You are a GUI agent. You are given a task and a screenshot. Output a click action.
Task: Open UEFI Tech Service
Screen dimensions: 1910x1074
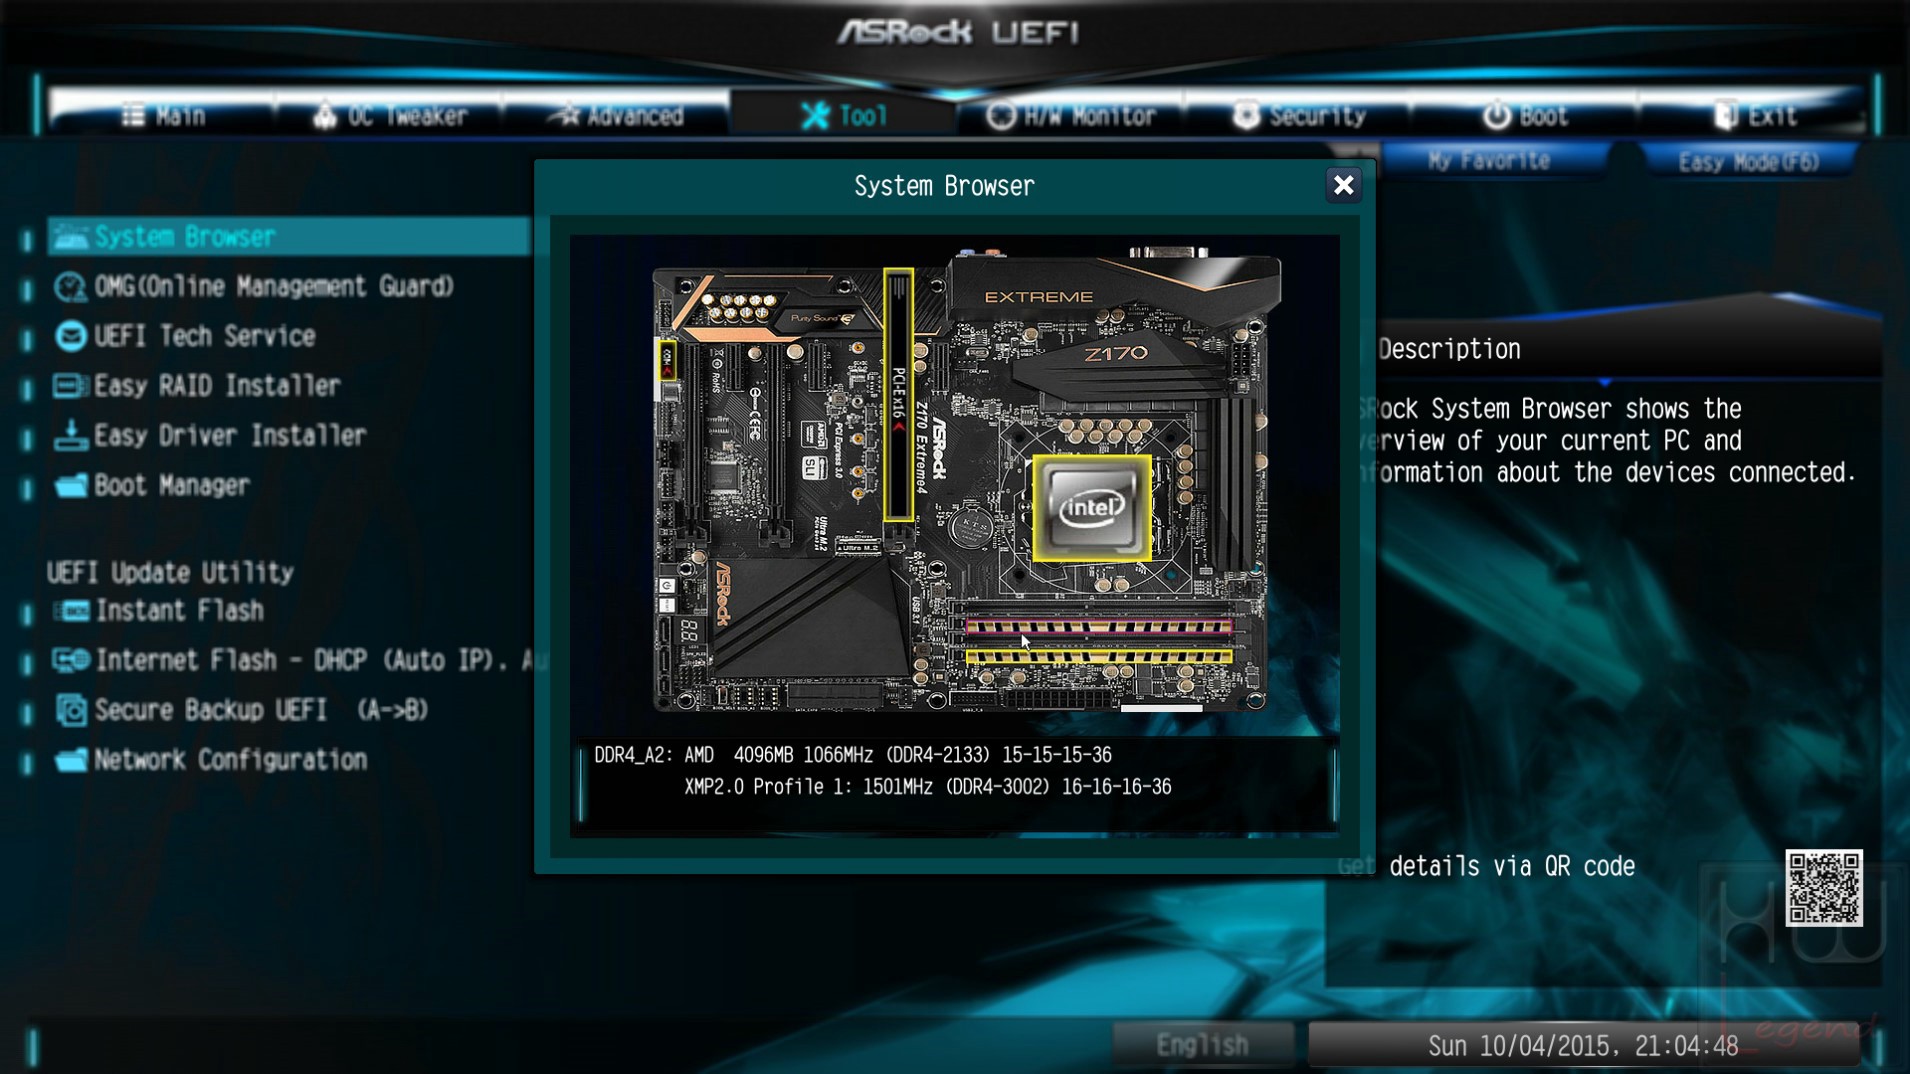click(x=205, y=336)
